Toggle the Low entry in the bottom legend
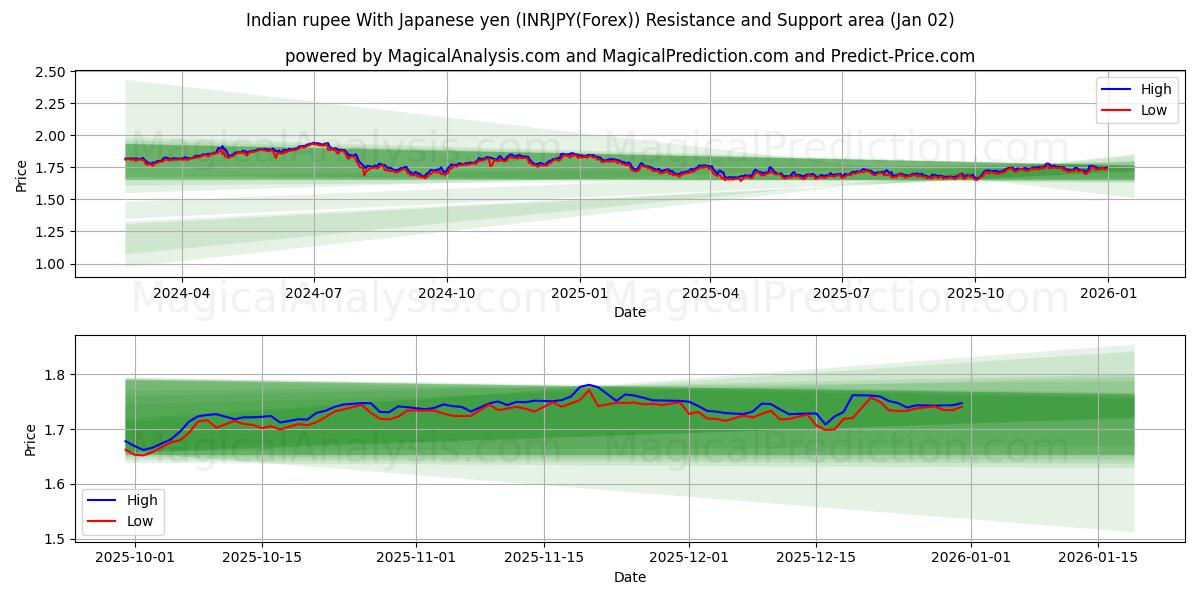Screen dimensions: 1200x600 (x=135, y=520)
